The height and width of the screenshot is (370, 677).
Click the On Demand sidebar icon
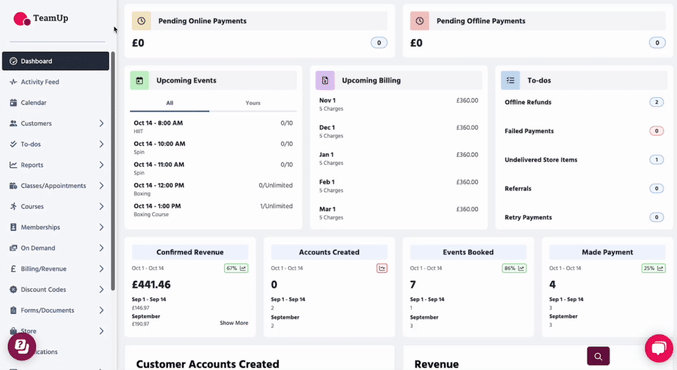coord(13,248)
